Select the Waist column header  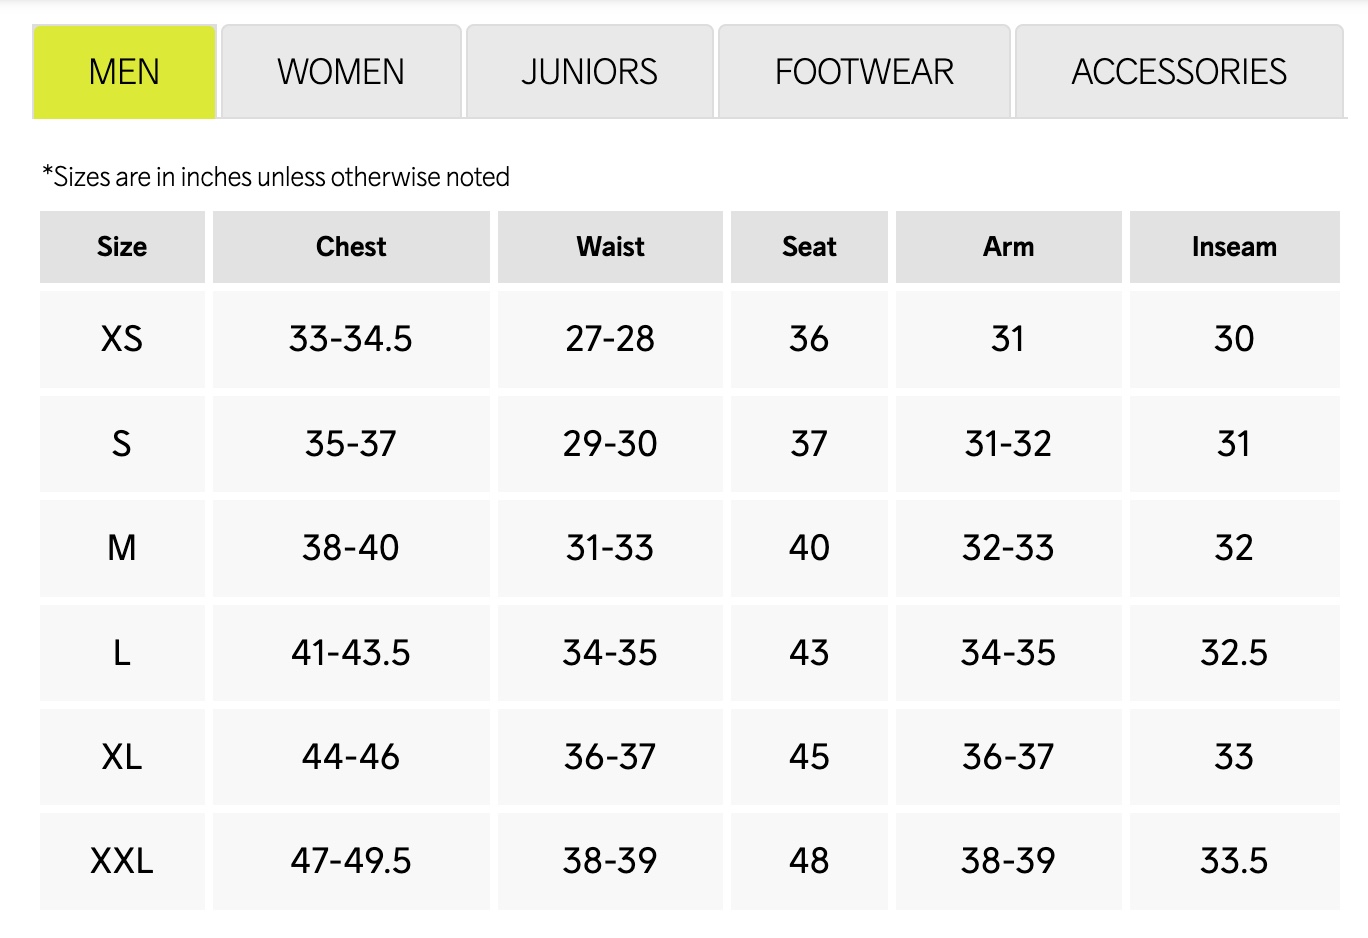coord(610,247)
